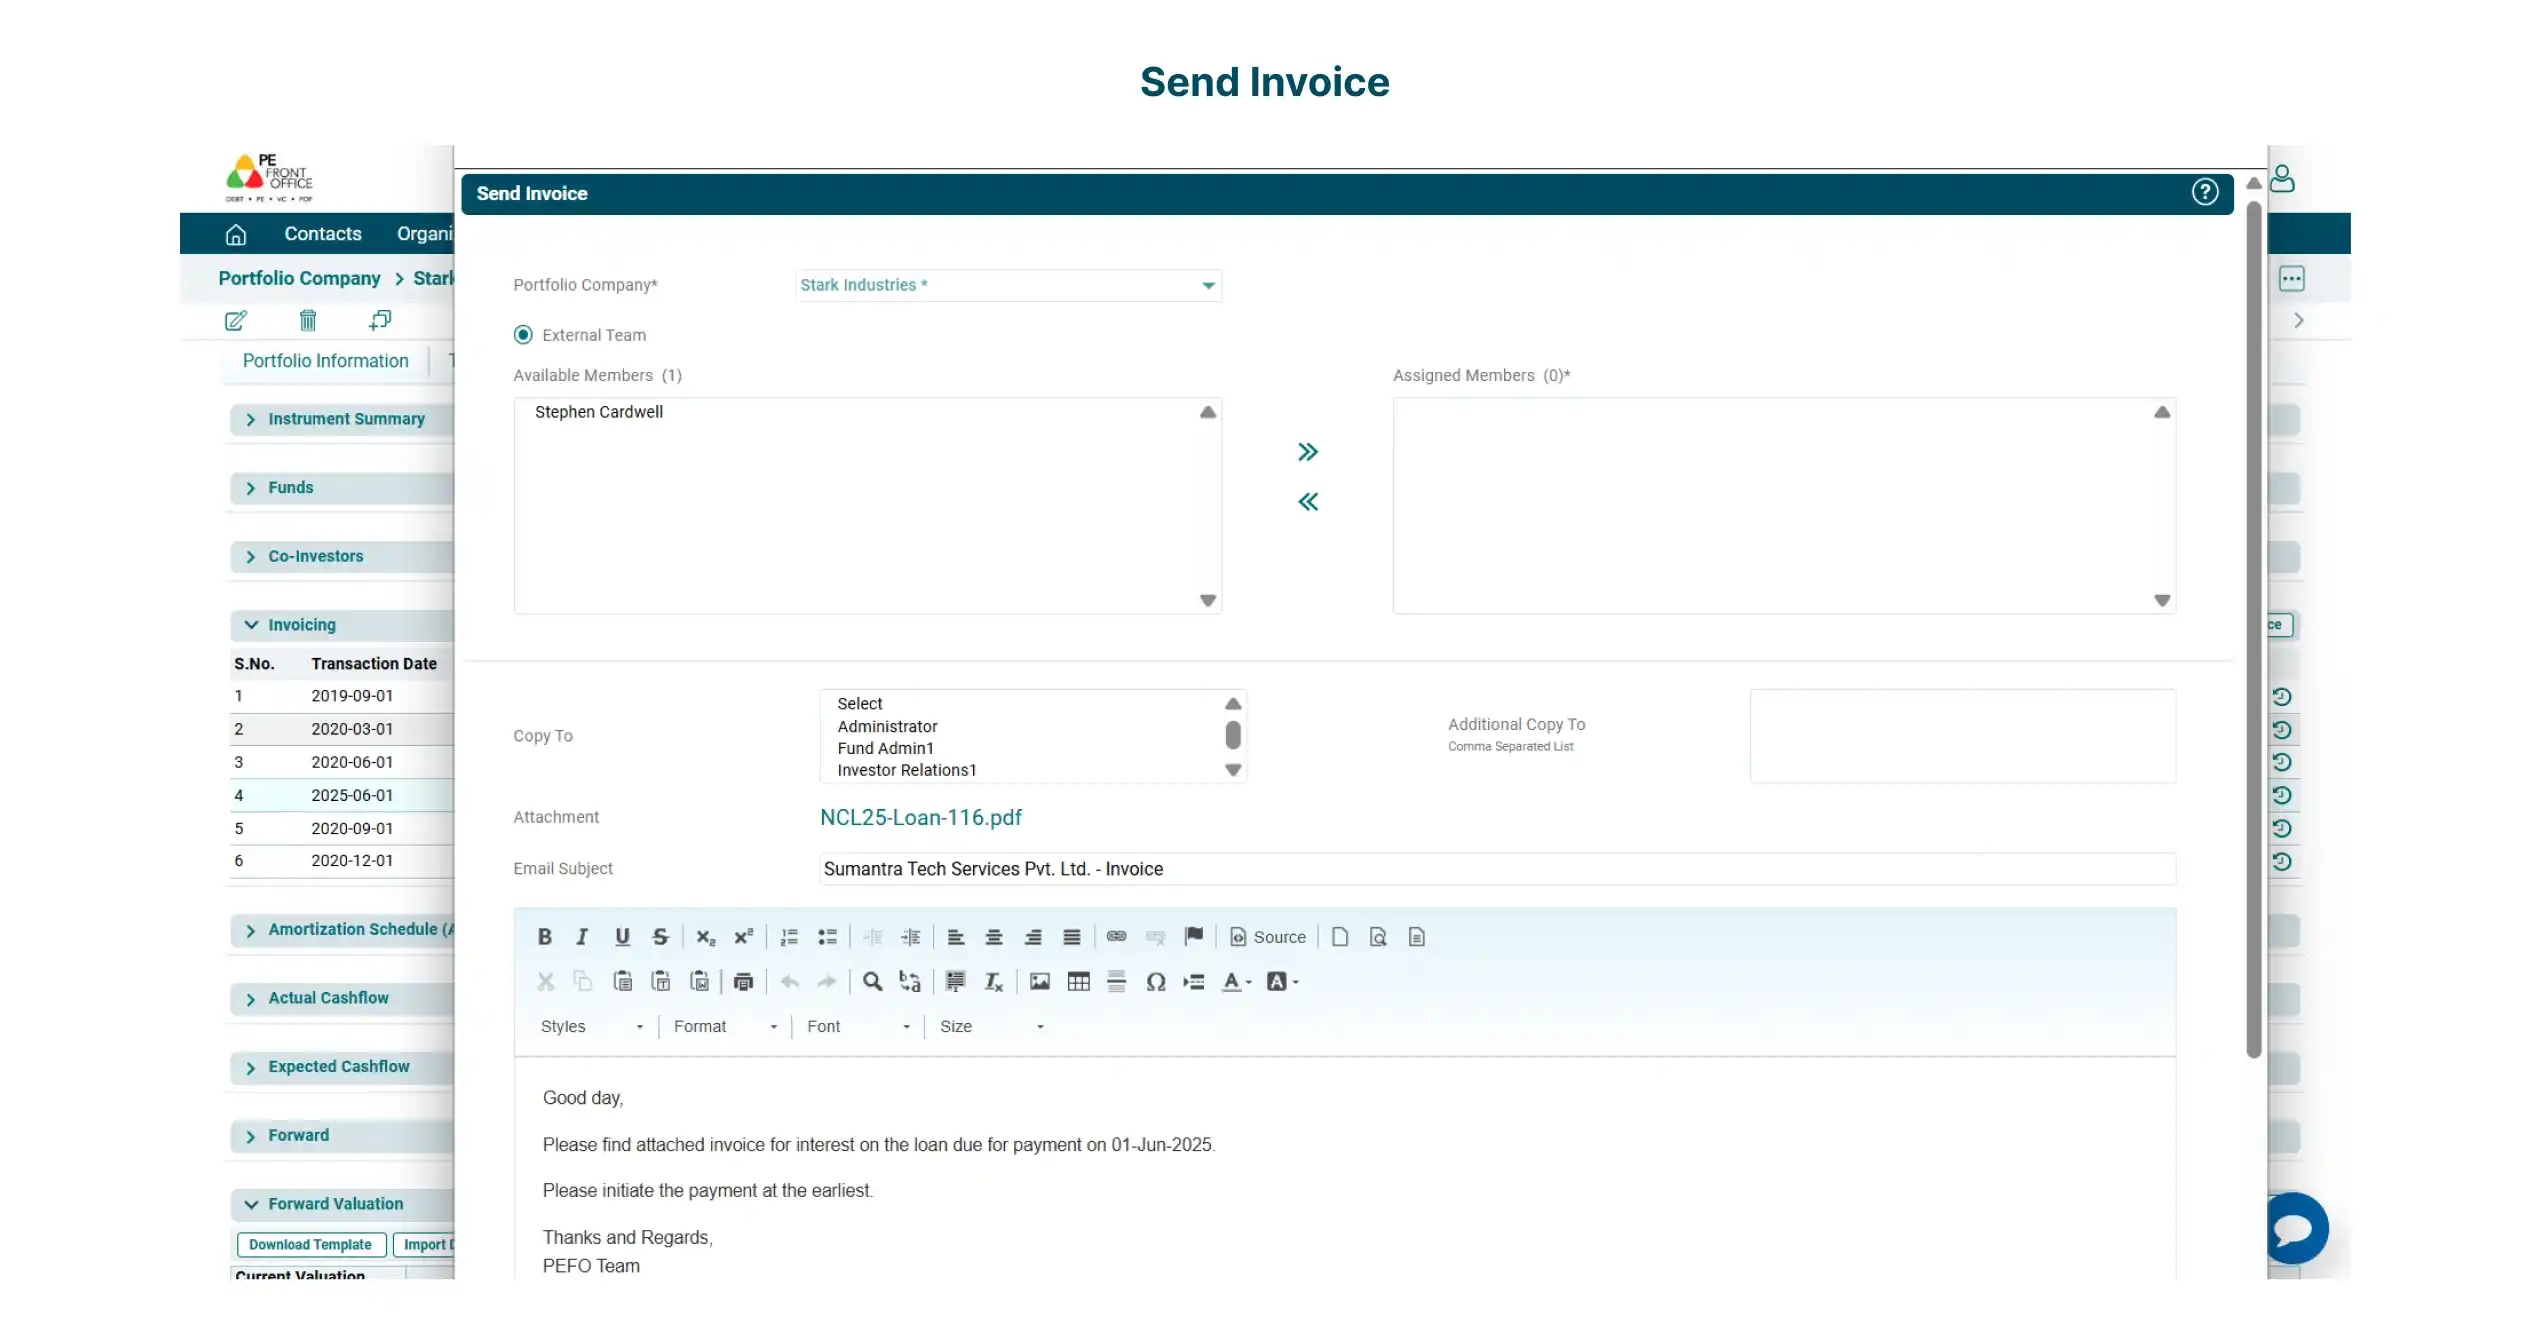The image size is (2530, 1330).
Task: Click the Additional Copy To text box
Action: 1962,736
